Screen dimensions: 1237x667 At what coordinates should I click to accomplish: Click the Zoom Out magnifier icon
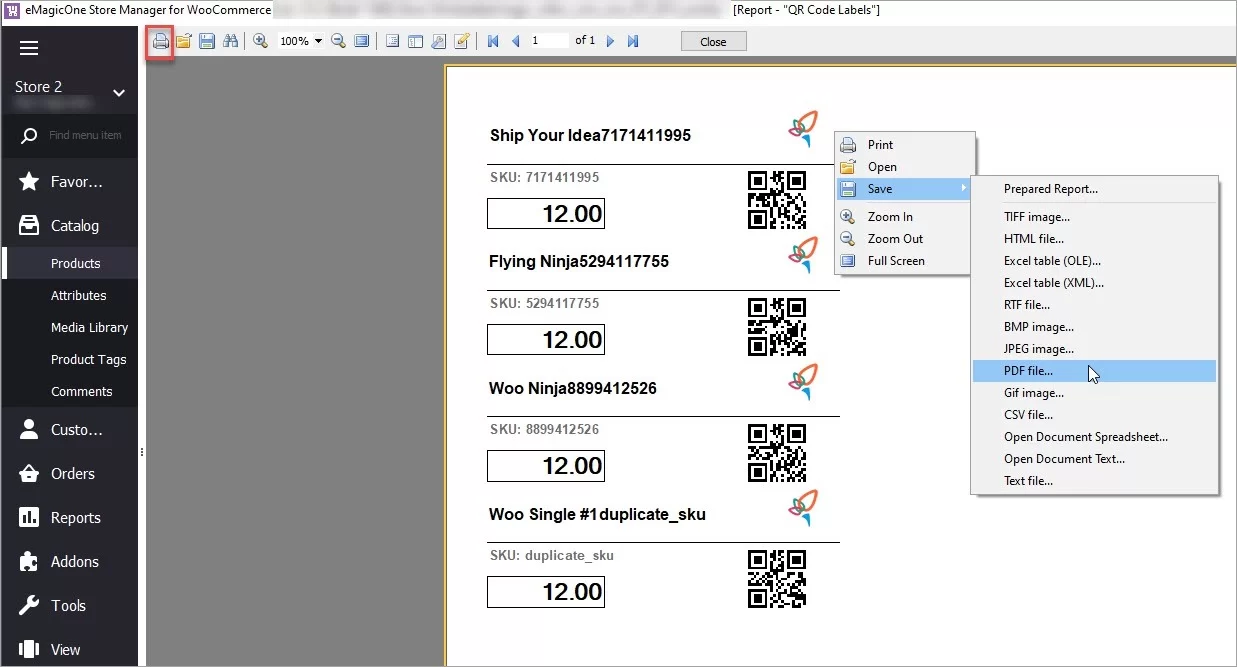point(339,41)
